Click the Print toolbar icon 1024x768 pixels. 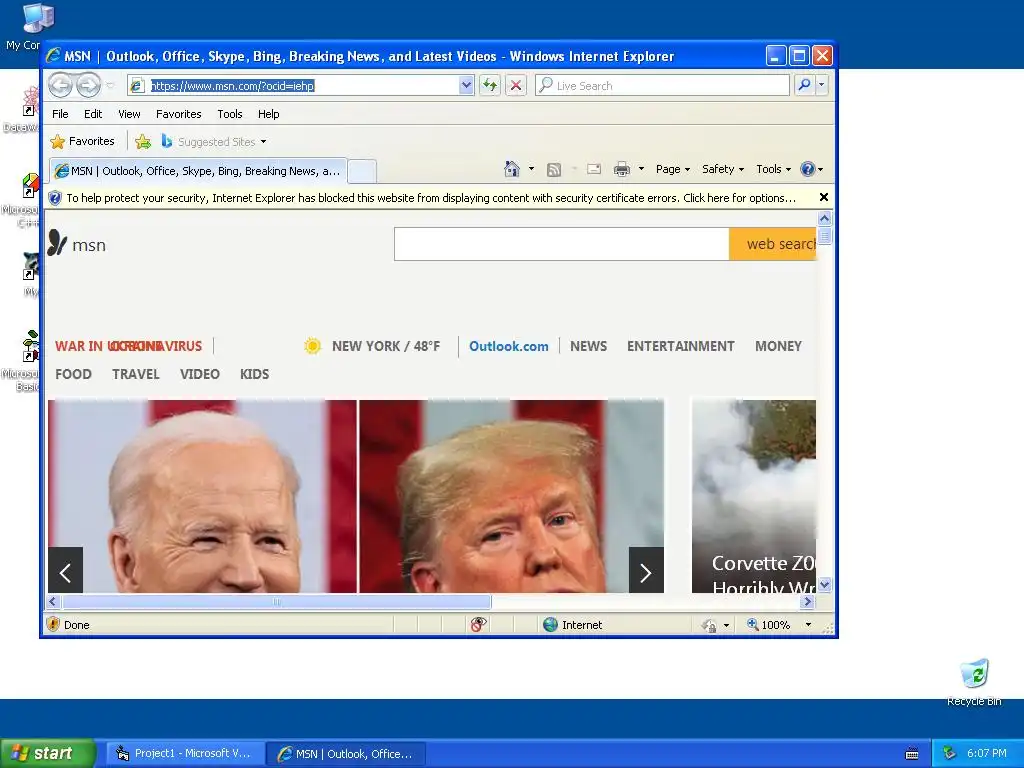[x=622, y=170]
